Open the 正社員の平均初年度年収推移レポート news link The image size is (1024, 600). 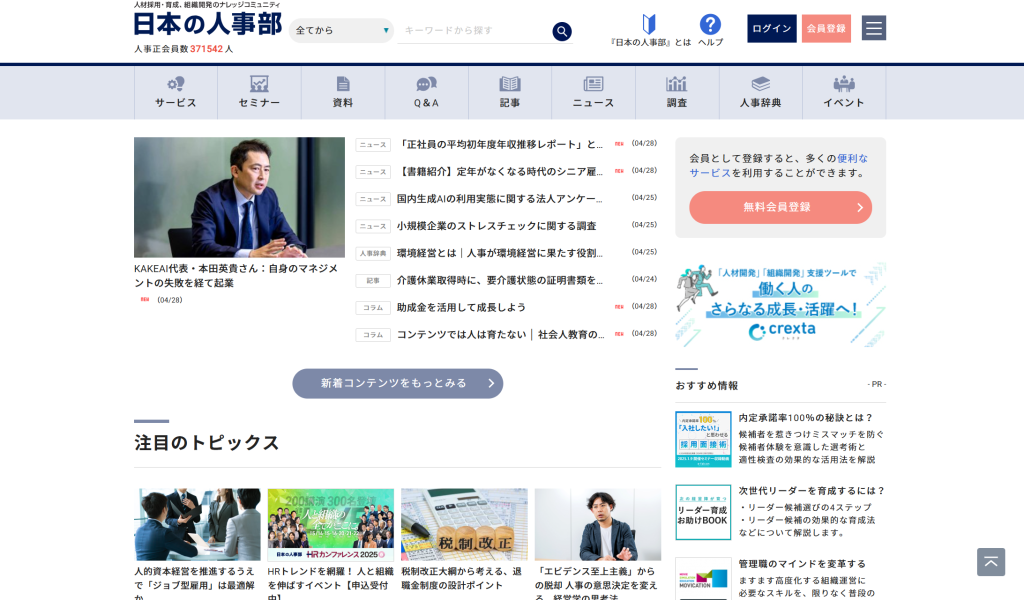pos(500,144)
